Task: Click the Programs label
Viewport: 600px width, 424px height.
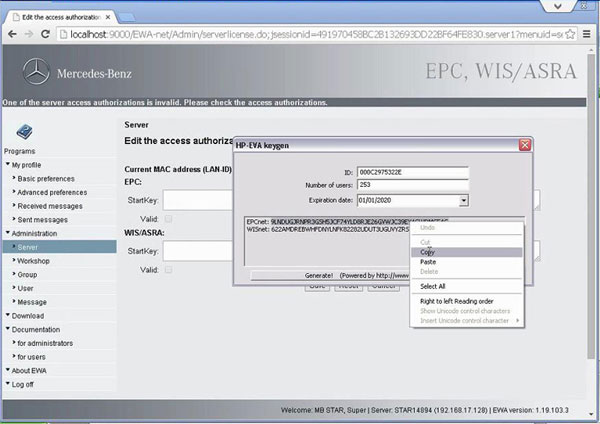Action: [20, 151]
